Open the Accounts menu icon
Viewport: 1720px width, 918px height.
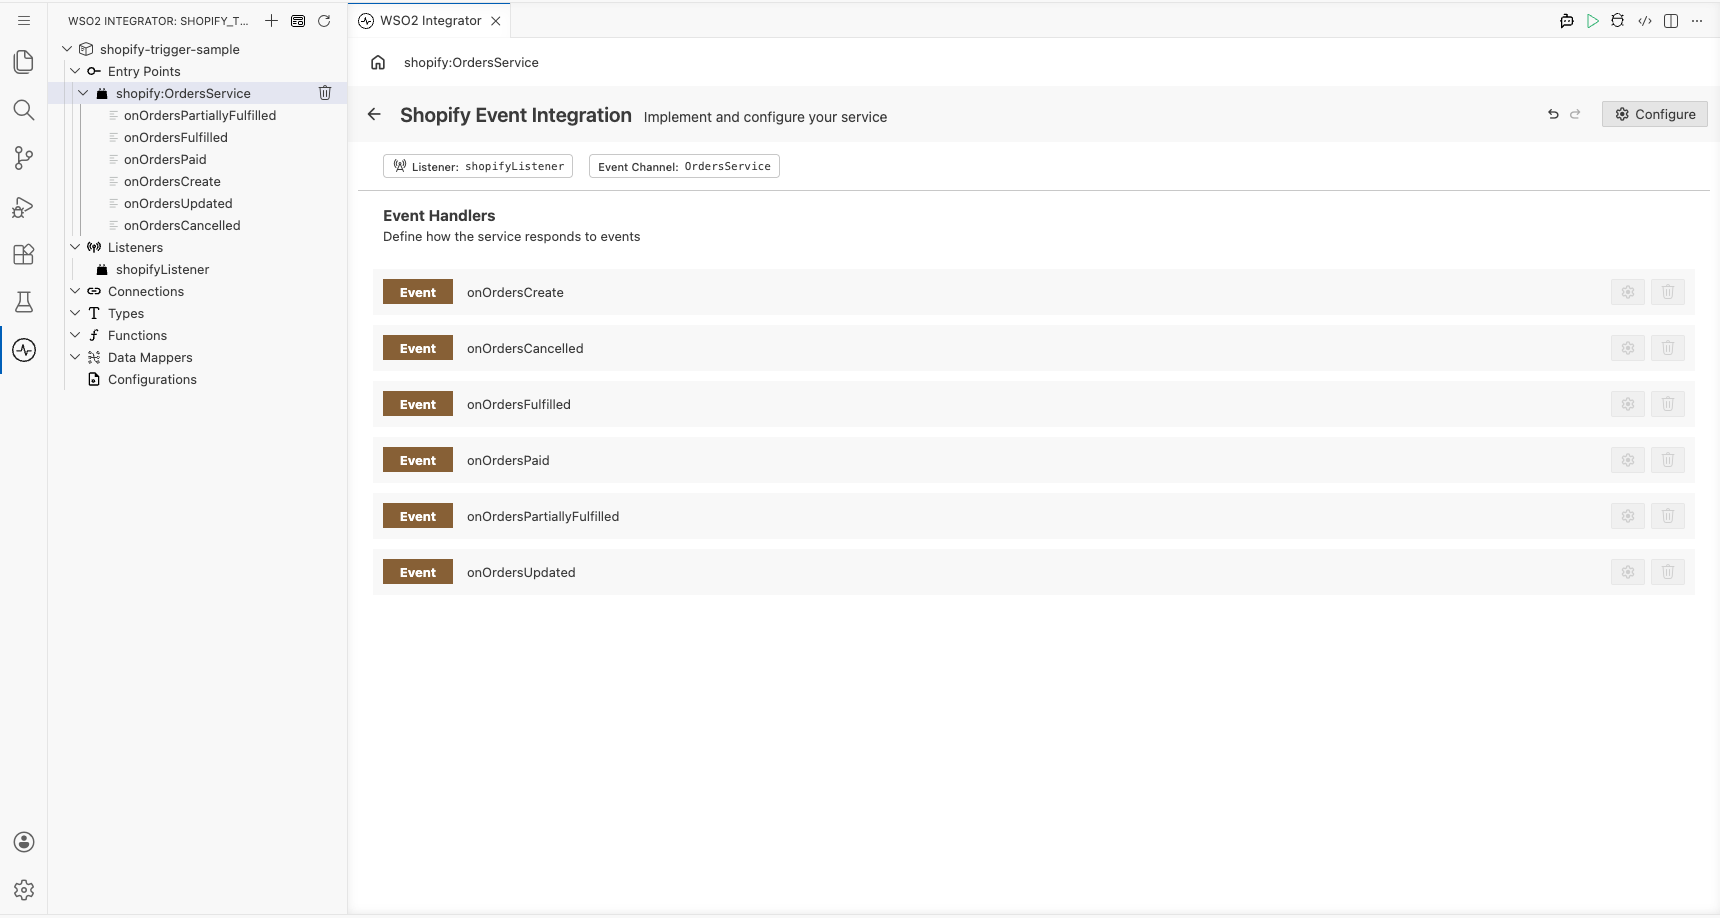click(24, 842)
